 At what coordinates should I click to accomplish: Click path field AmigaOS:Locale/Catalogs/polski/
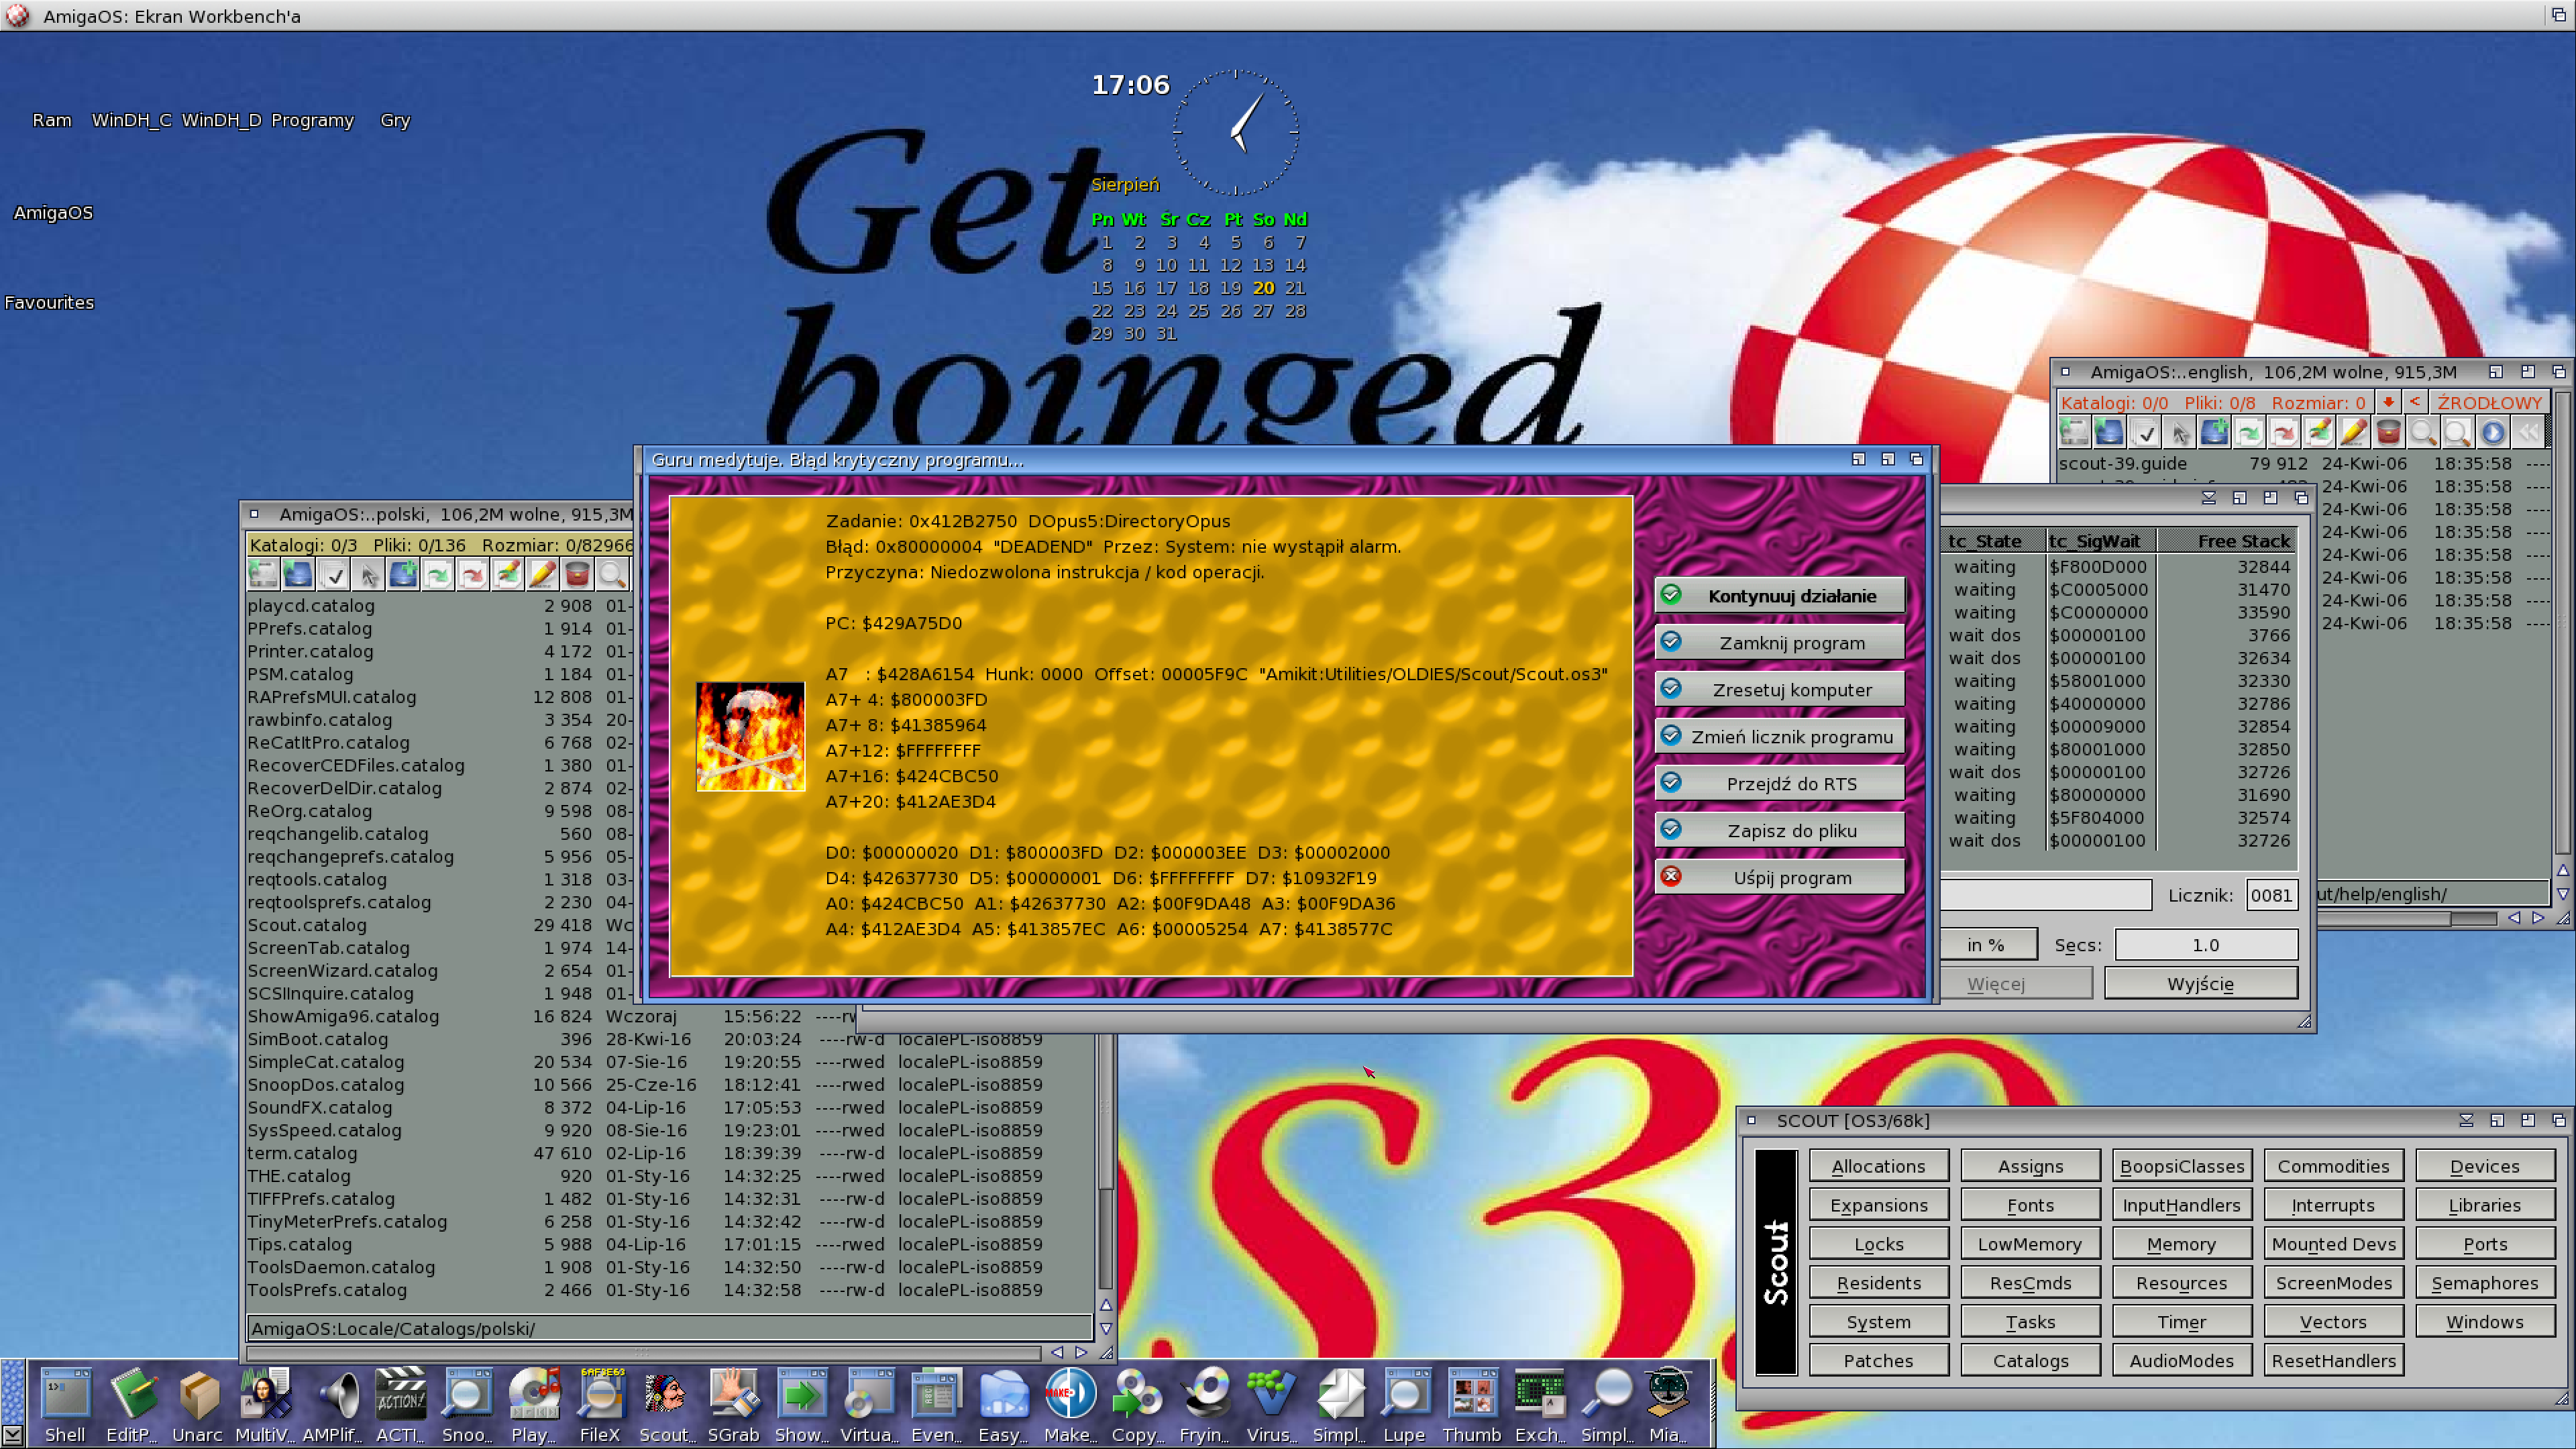(669, 1329)
